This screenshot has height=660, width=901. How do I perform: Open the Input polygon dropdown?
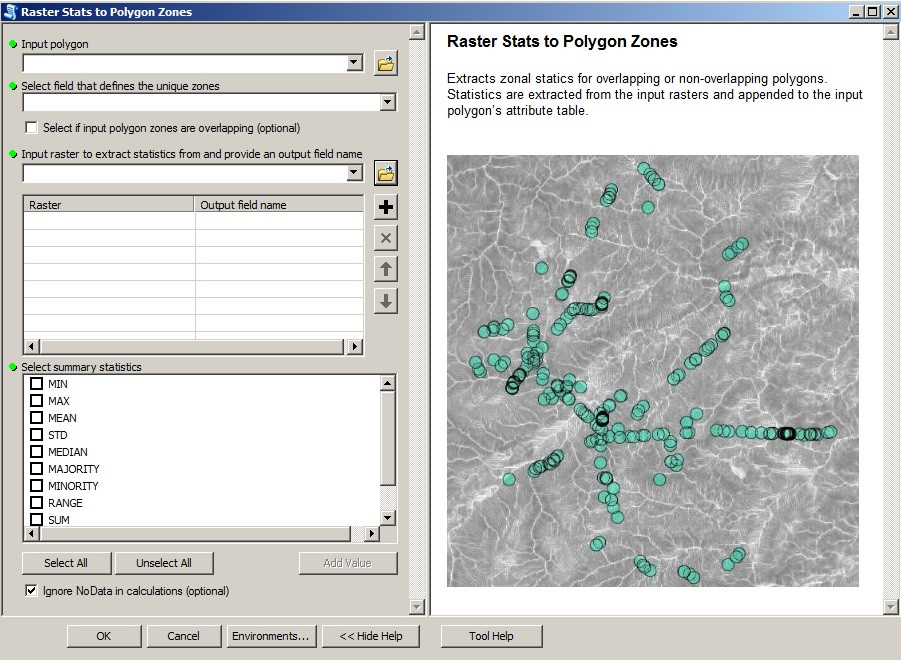pos(355,63)
